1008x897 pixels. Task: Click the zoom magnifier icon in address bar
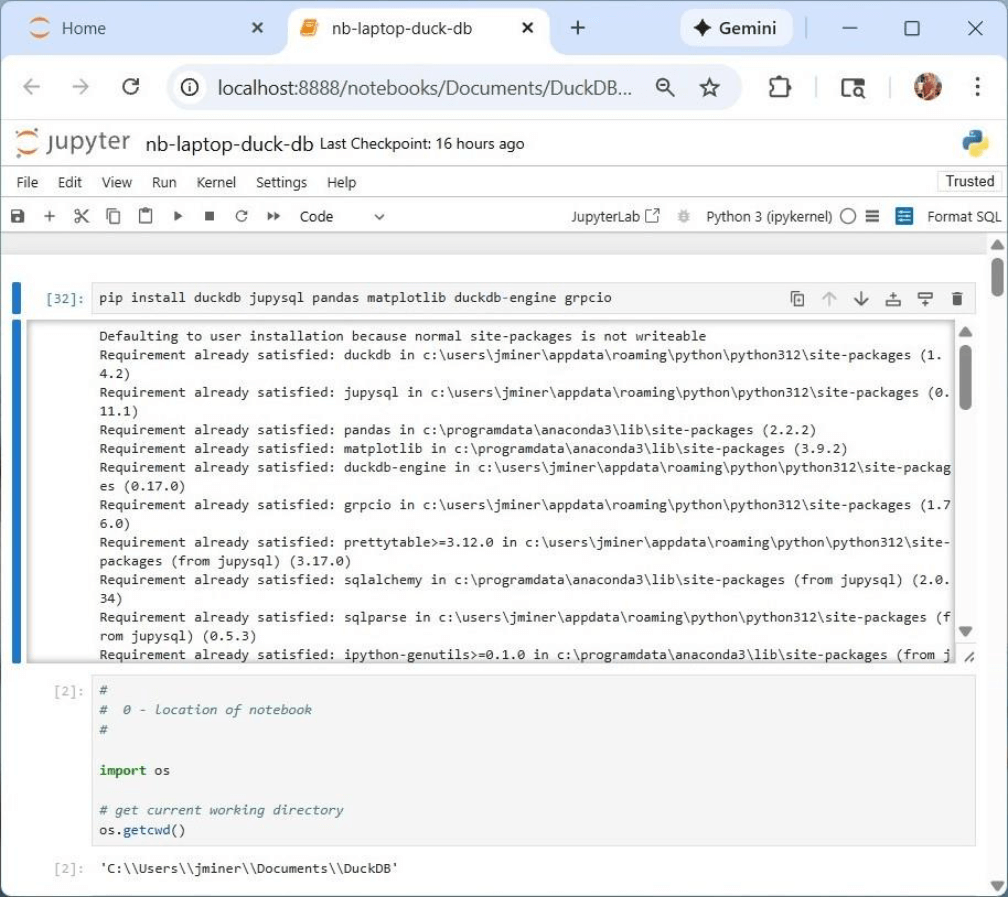(665, 87)
